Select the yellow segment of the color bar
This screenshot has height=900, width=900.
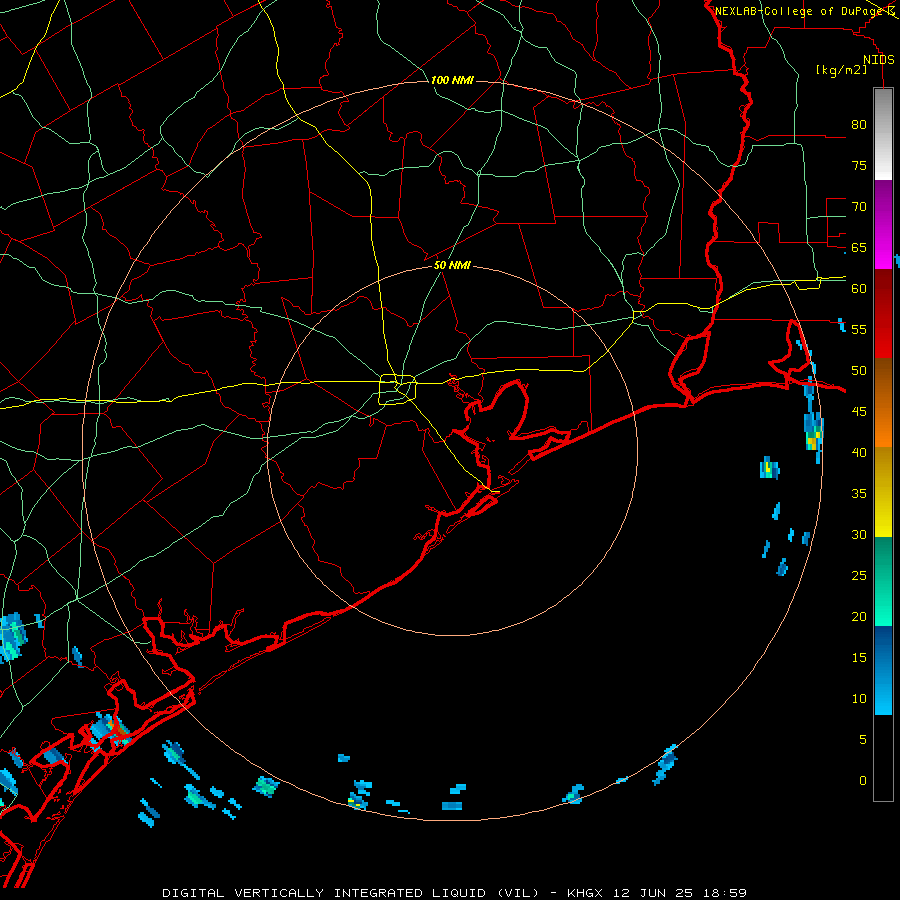pyautogui.click(x=883, y=492)
